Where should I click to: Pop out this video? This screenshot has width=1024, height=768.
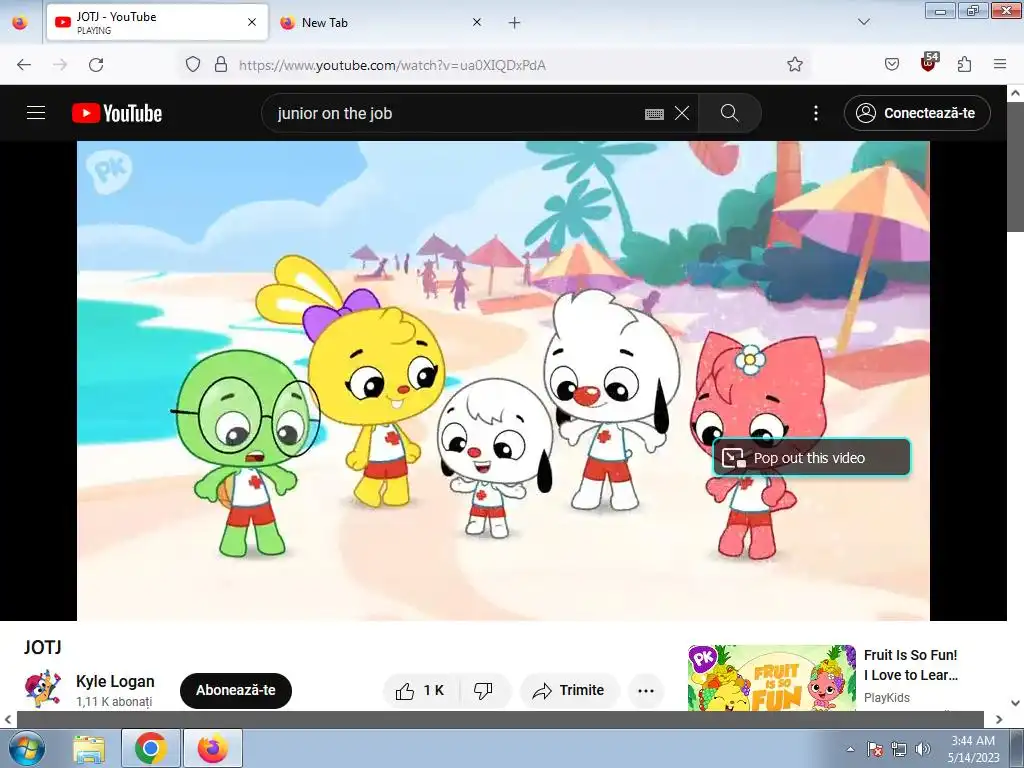pyautogui.click(x=811, y=457)
